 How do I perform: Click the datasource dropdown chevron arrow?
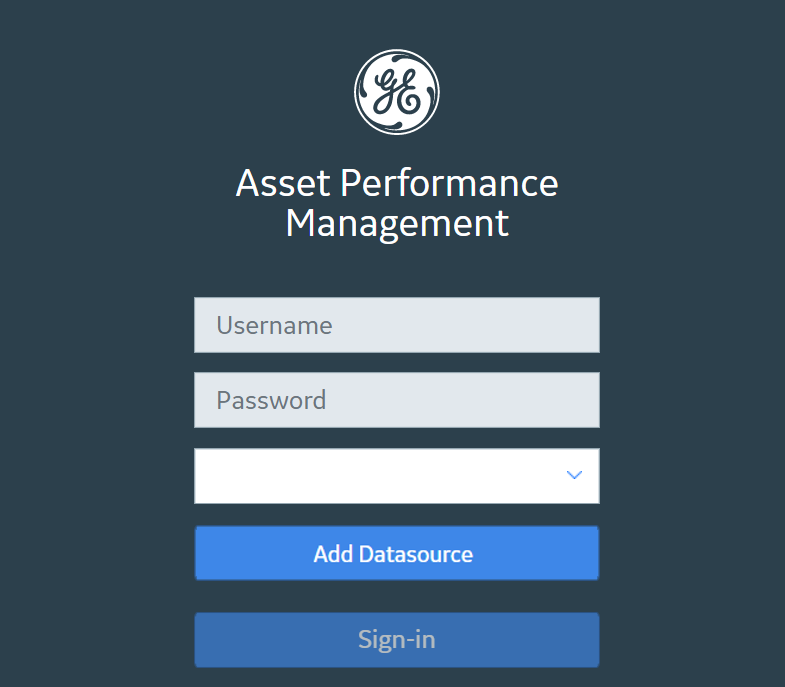pos(574,475)
